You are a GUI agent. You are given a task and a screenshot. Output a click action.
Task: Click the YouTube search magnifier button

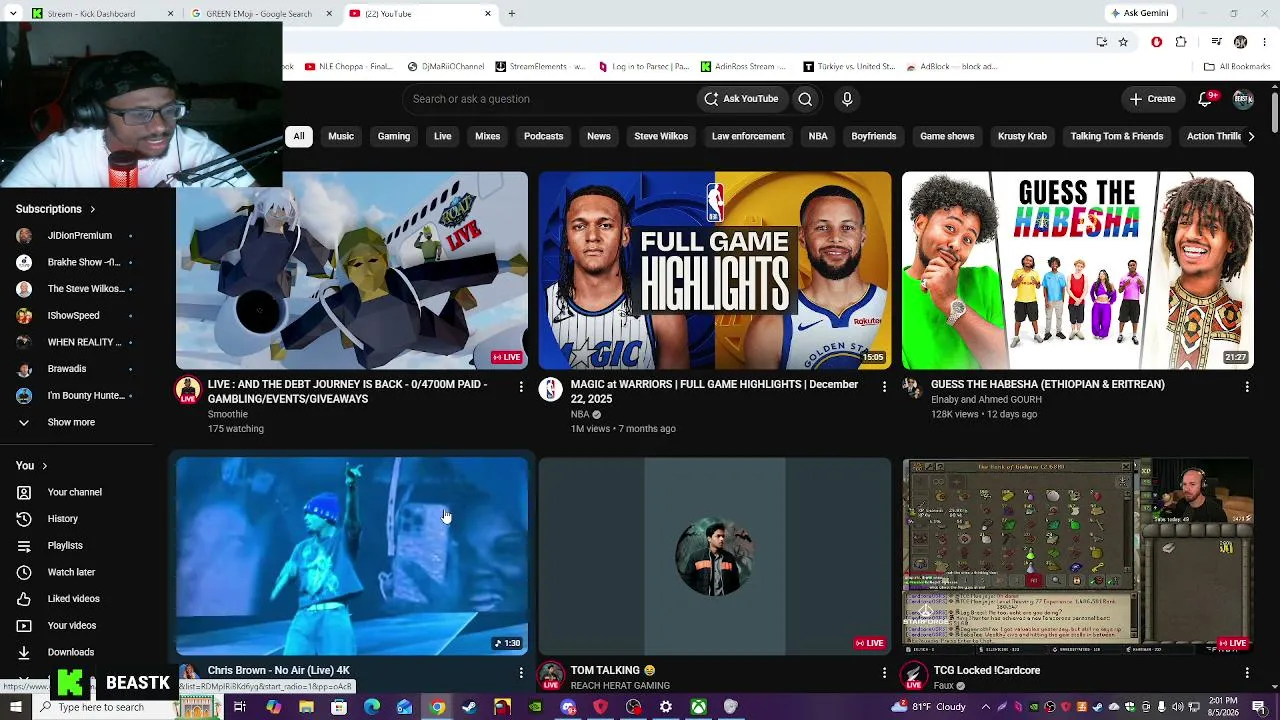(x=805, y=99)
